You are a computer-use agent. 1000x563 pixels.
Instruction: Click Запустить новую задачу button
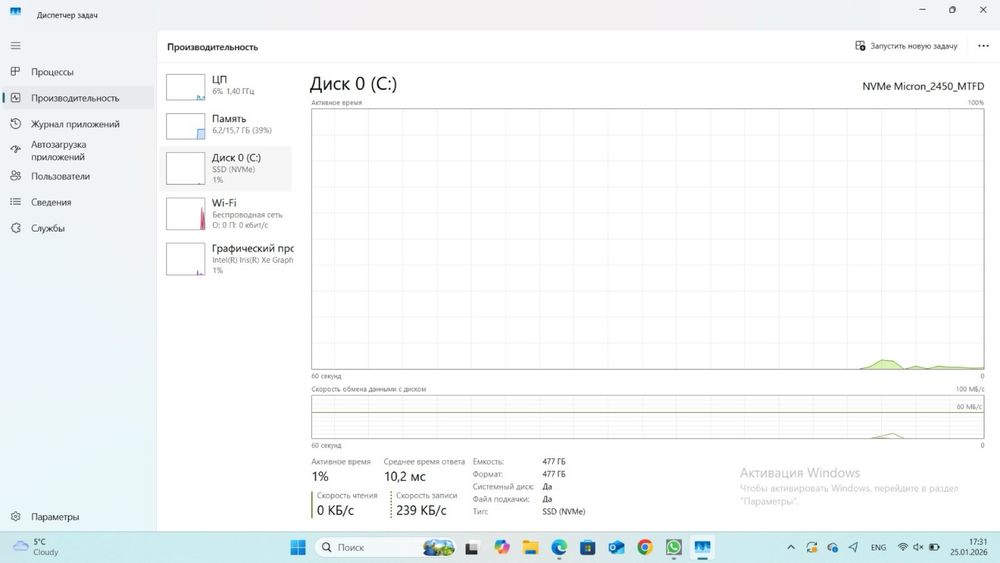pyautogui.click(x=906, y=46)
